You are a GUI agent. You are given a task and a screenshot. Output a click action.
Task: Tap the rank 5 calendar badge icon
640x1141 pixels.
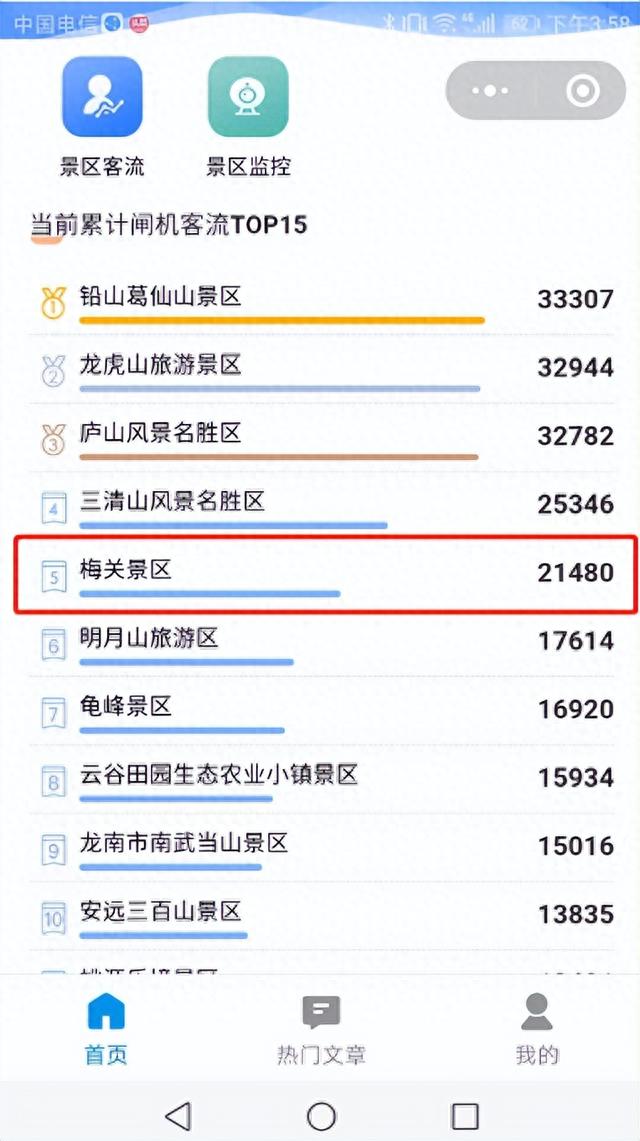pos(53,576)
